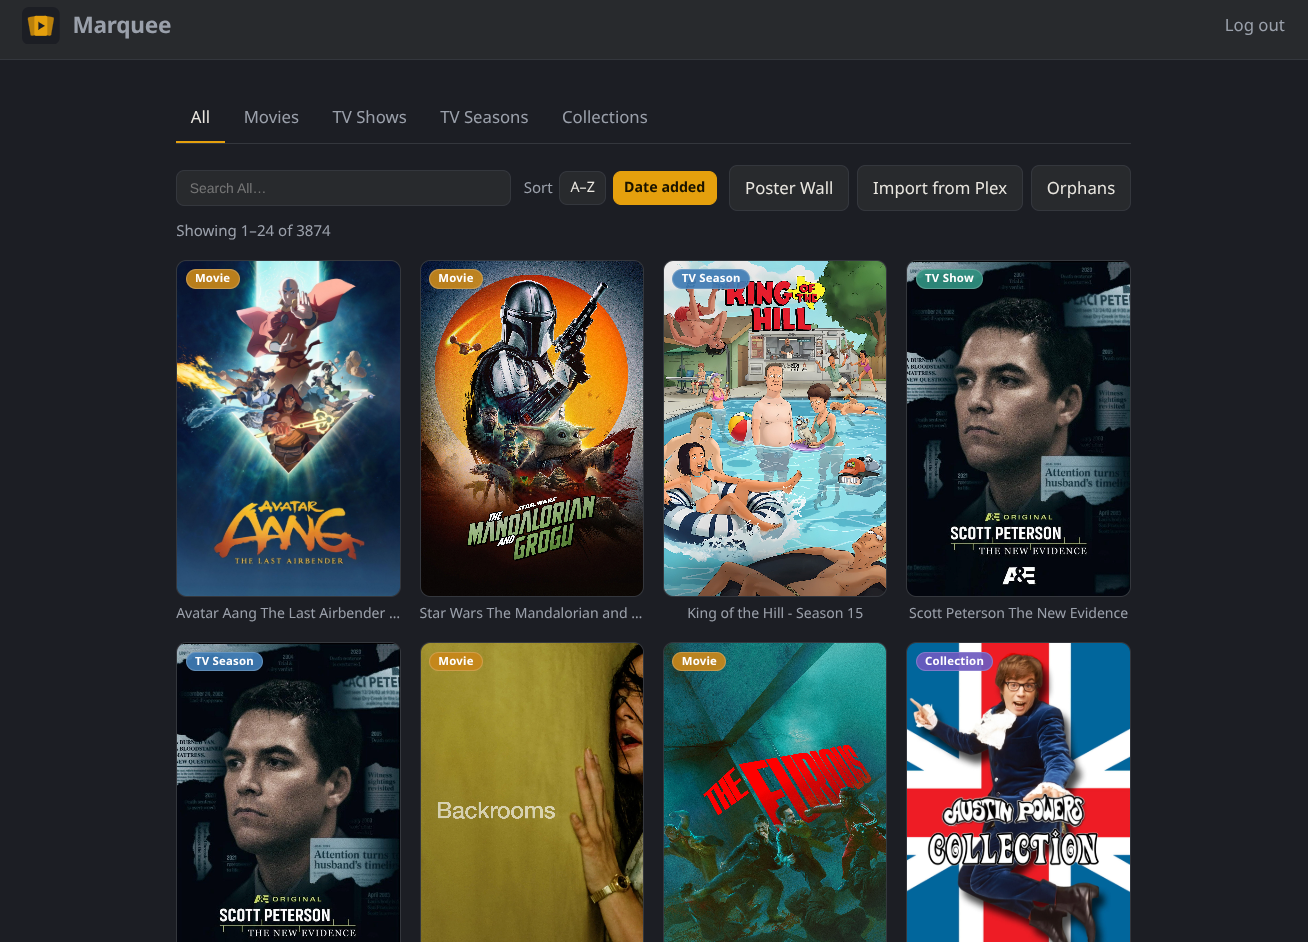Click Import from Plex button
This screenshot has width=1308, height=942.
[939, 188]
